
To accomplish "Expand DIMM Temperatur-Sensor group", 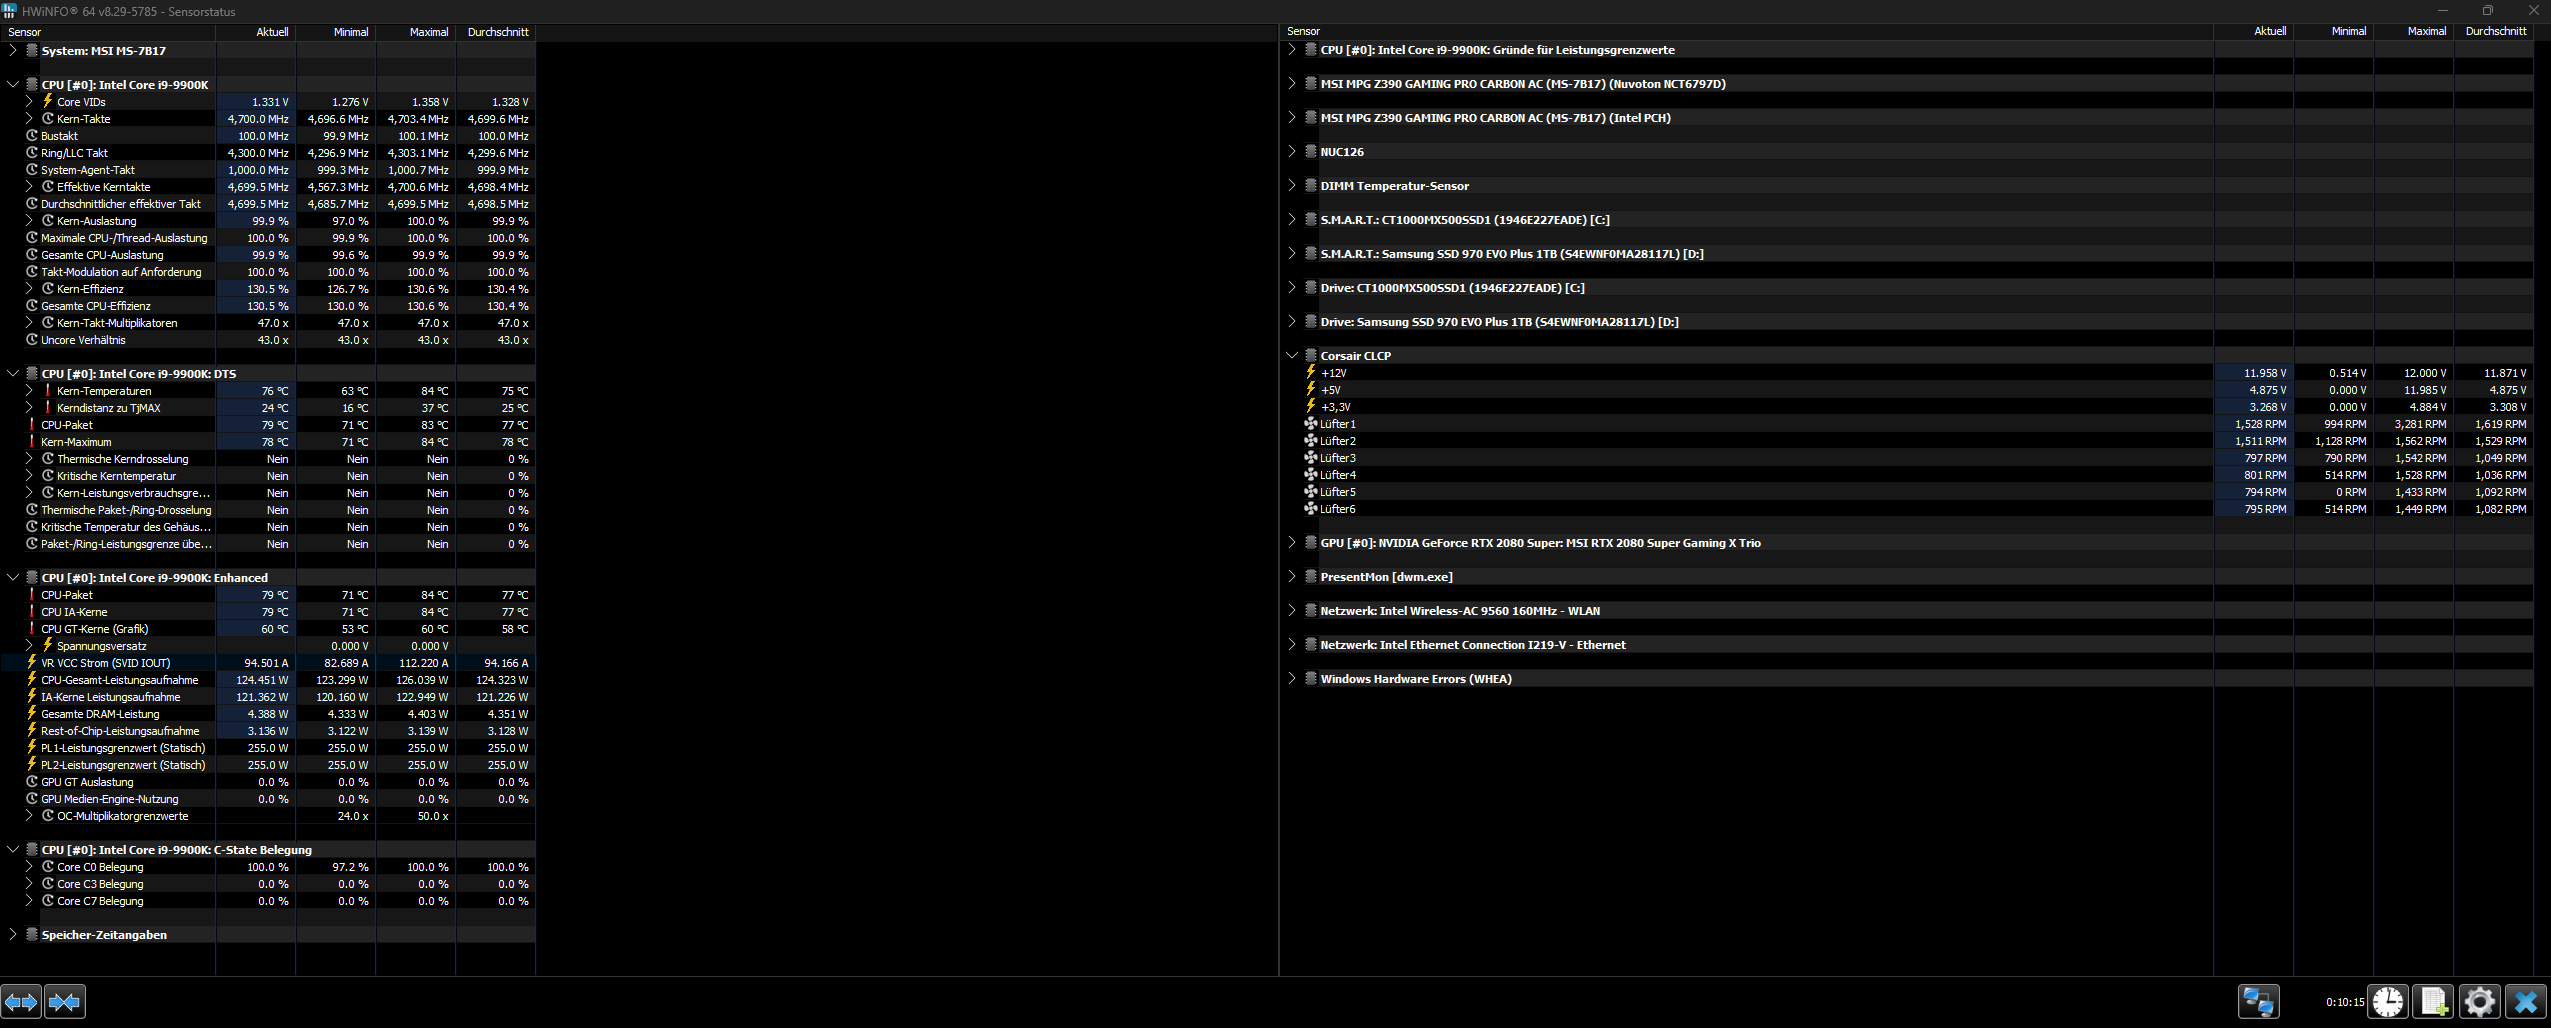I will (1292, 185).
